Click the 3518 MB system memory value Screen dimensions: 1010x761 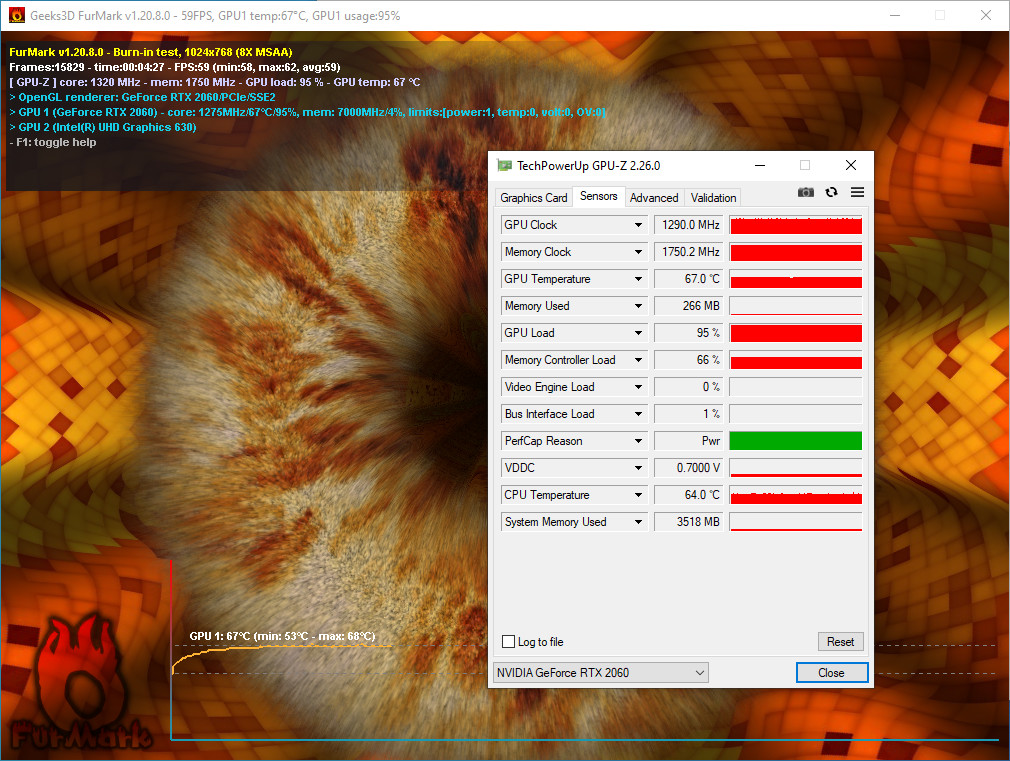click(689, 523)
